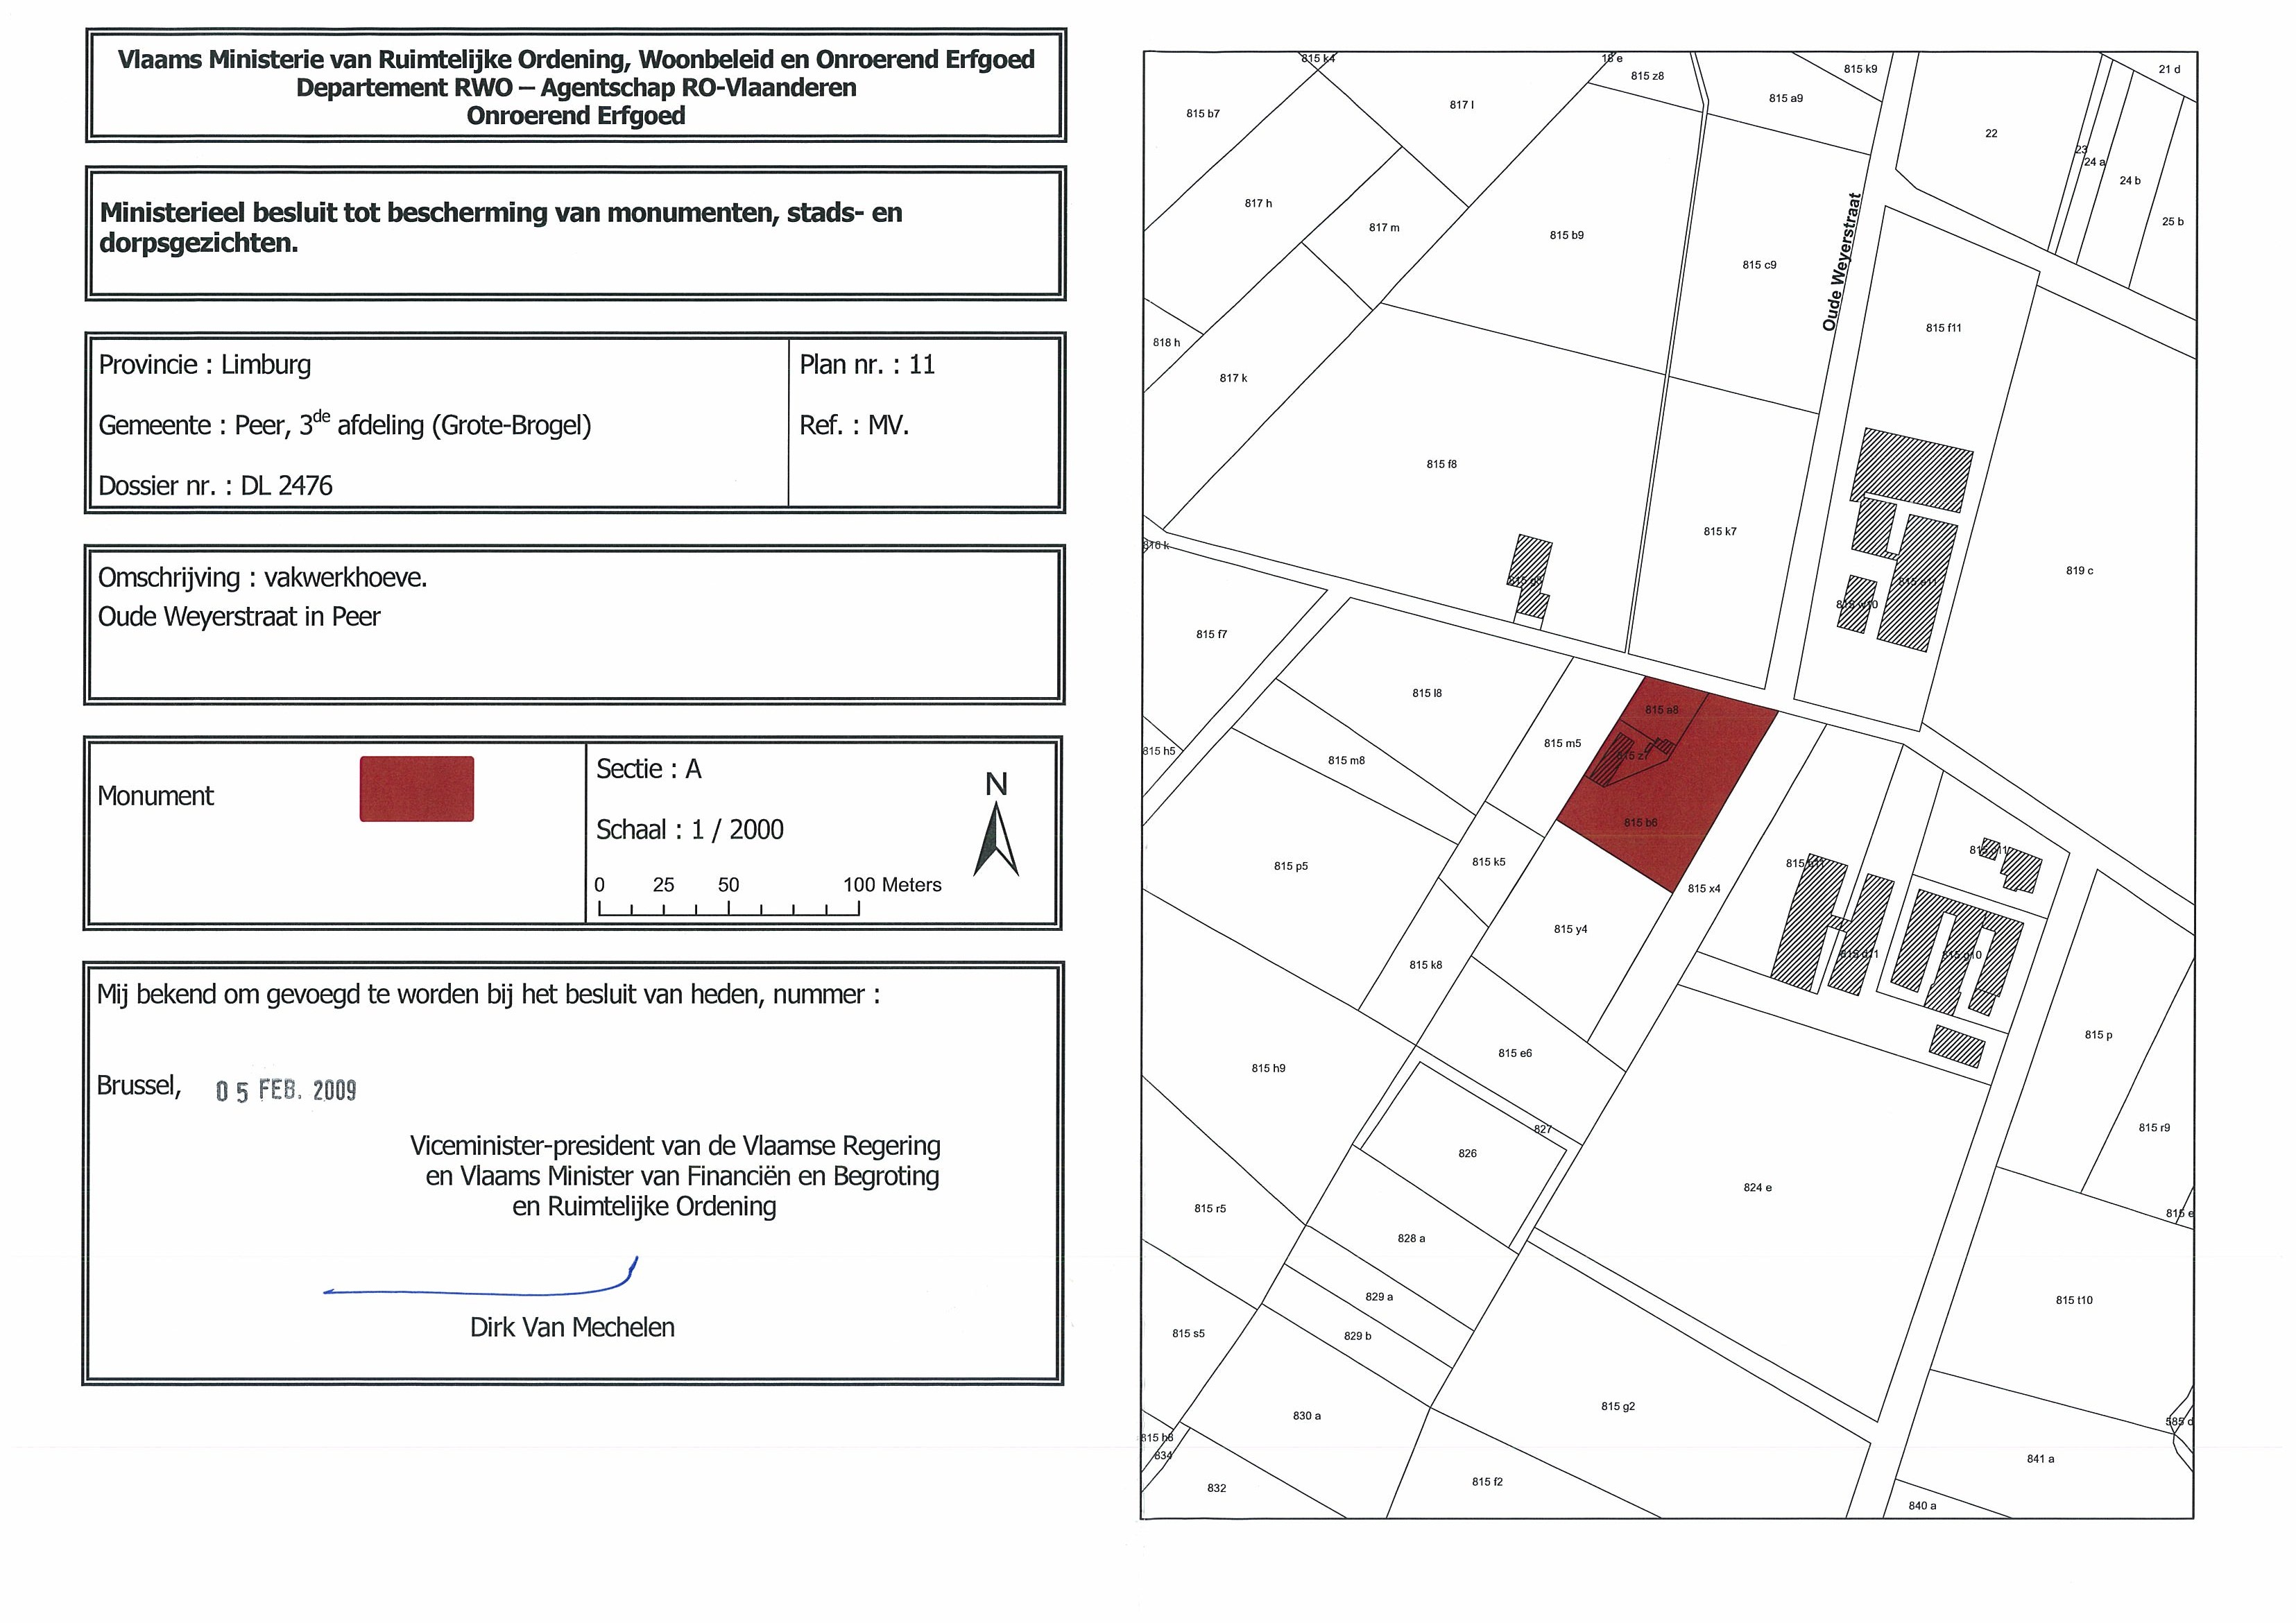Click the Oude Weyerstraat street label on the map
The height and width of the screenshot is (1623, 2296).
pyautogui.click(x=1842, y=262)
